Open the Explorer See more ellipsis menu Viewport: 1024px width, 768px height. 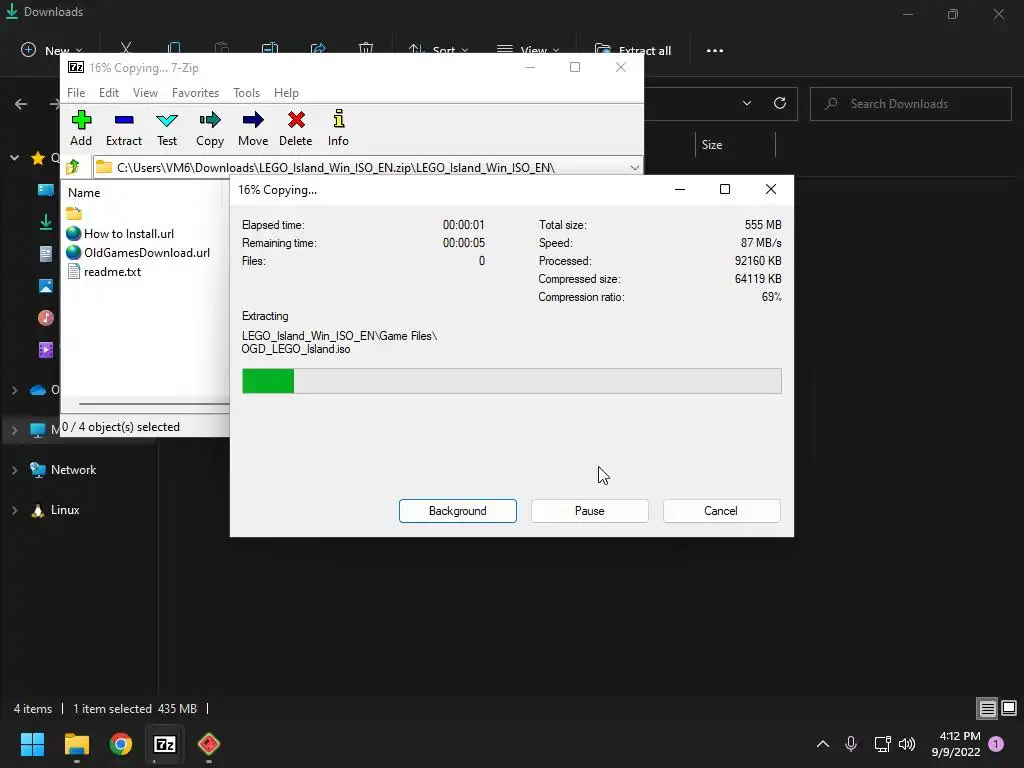click(x=714, y=50)
